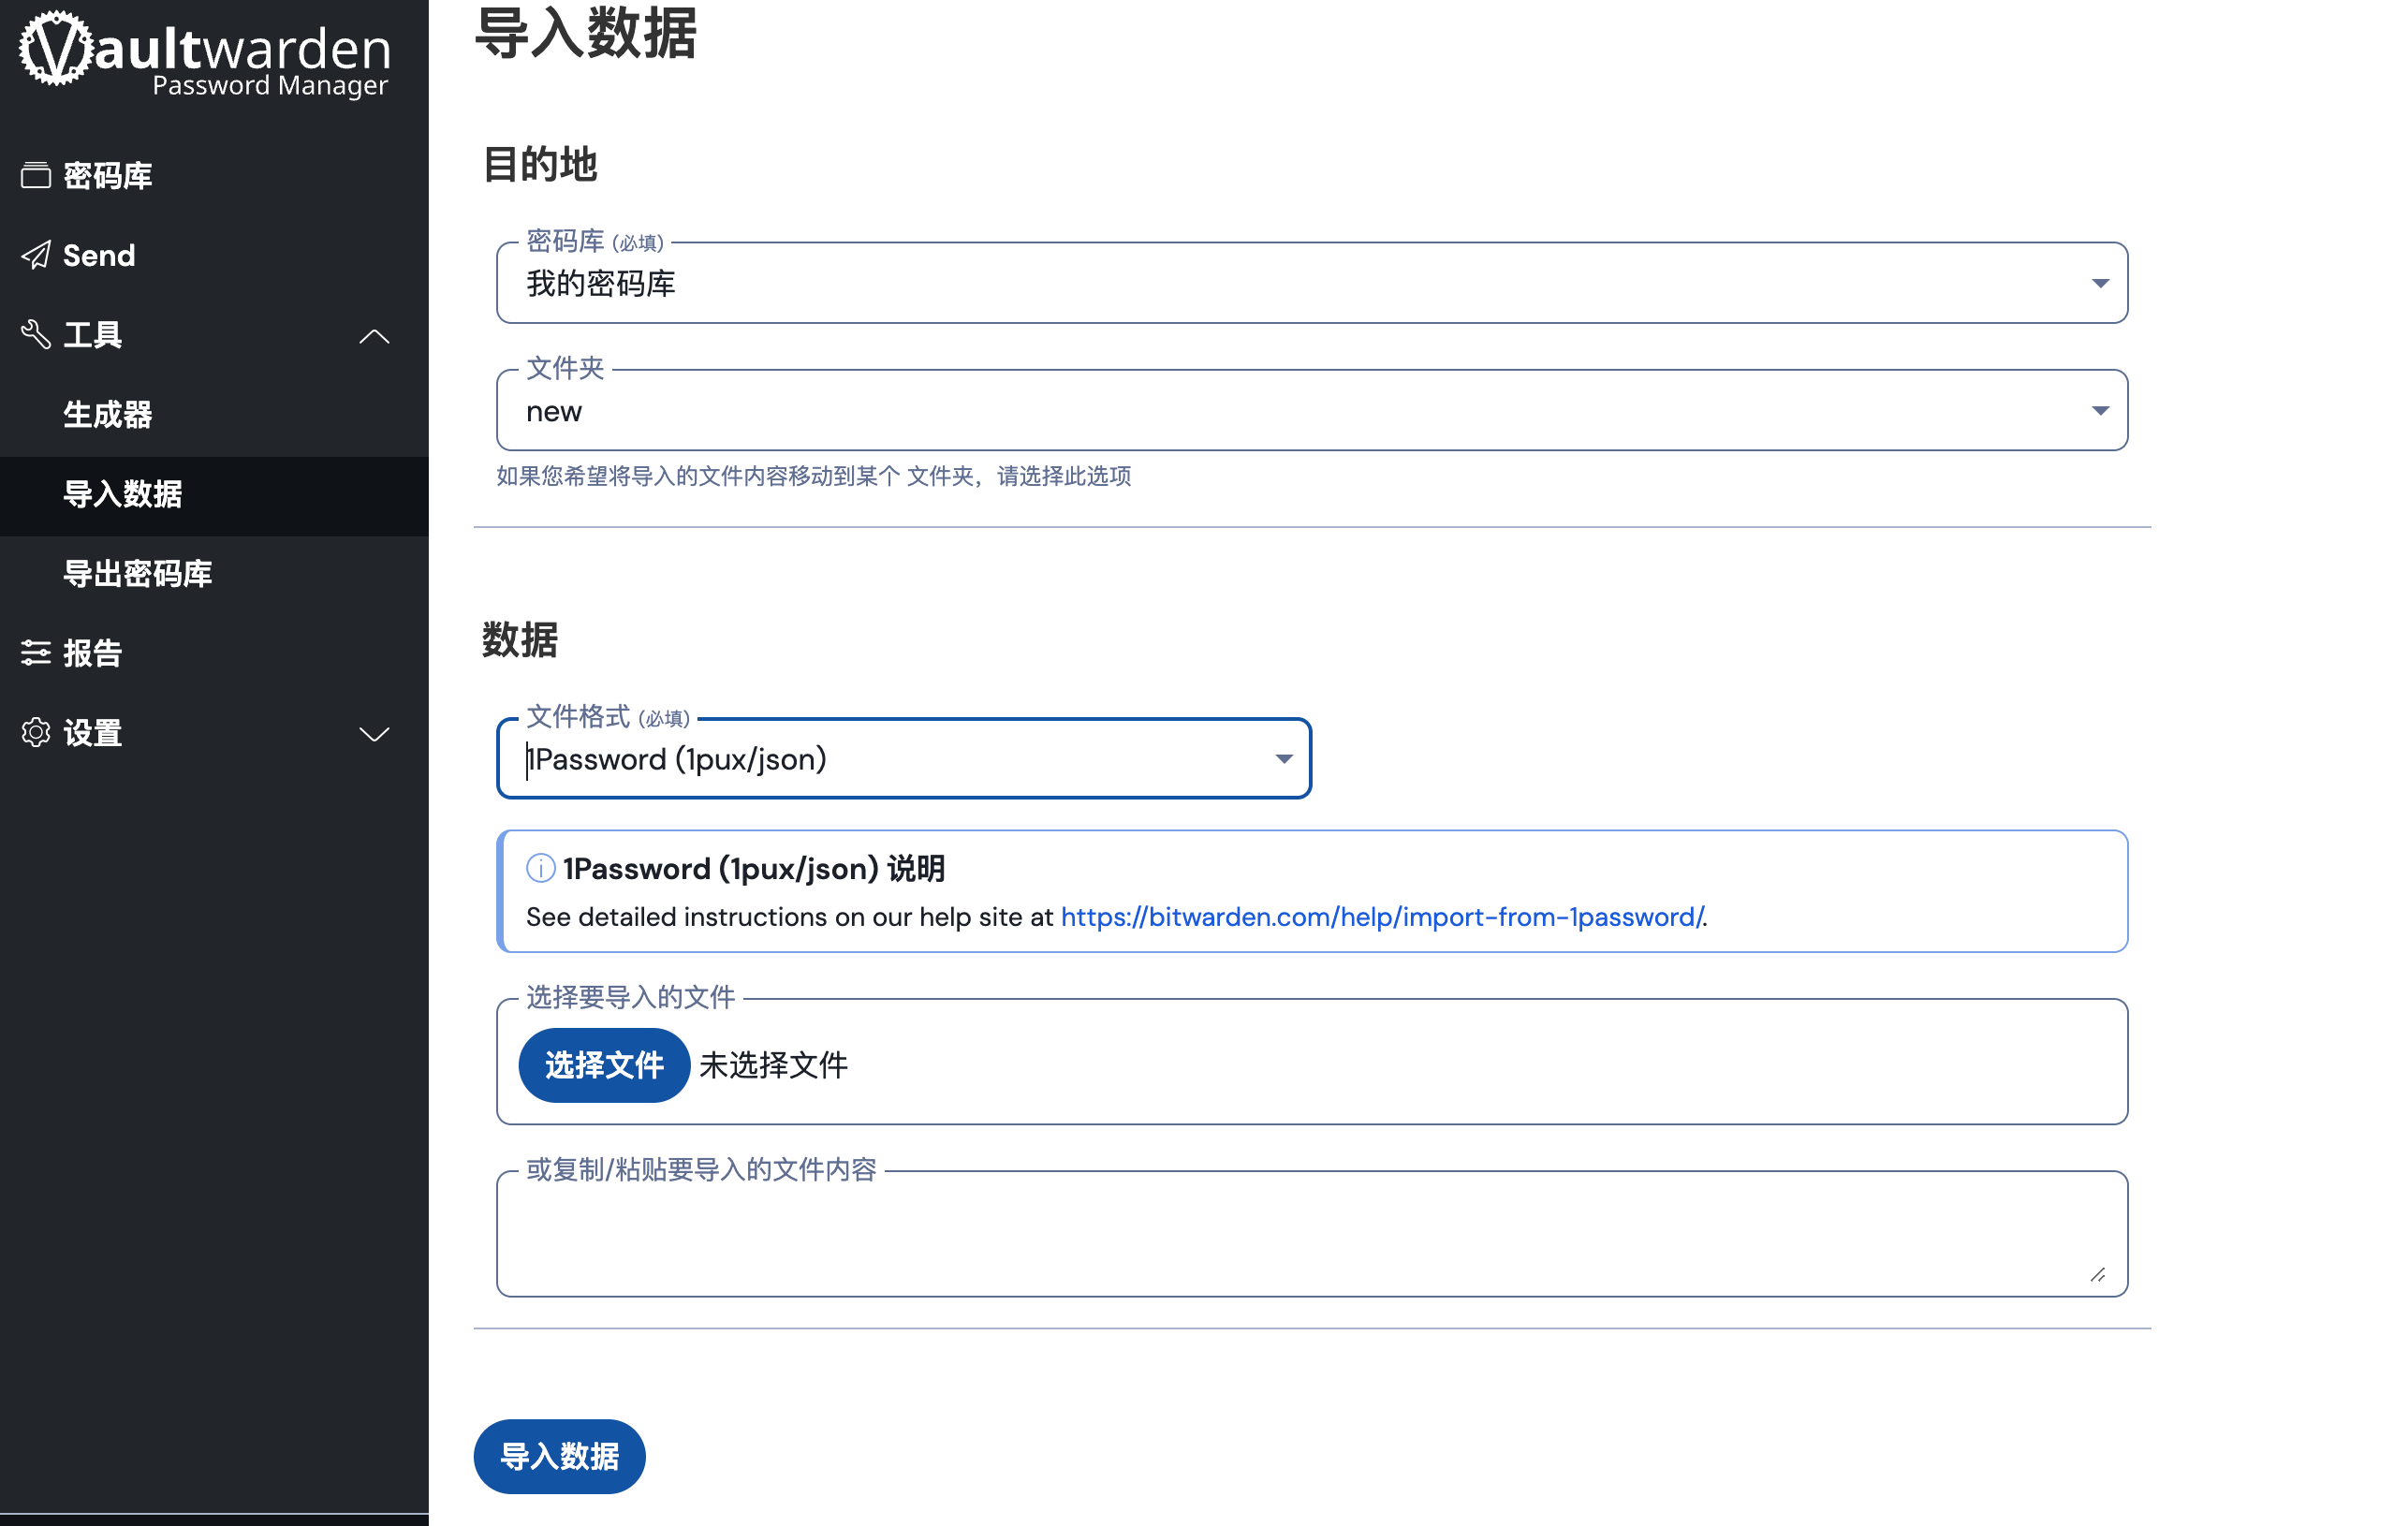Open the 文件格式 1Password dropdown

pyautogui.click(x=903, y=759)
